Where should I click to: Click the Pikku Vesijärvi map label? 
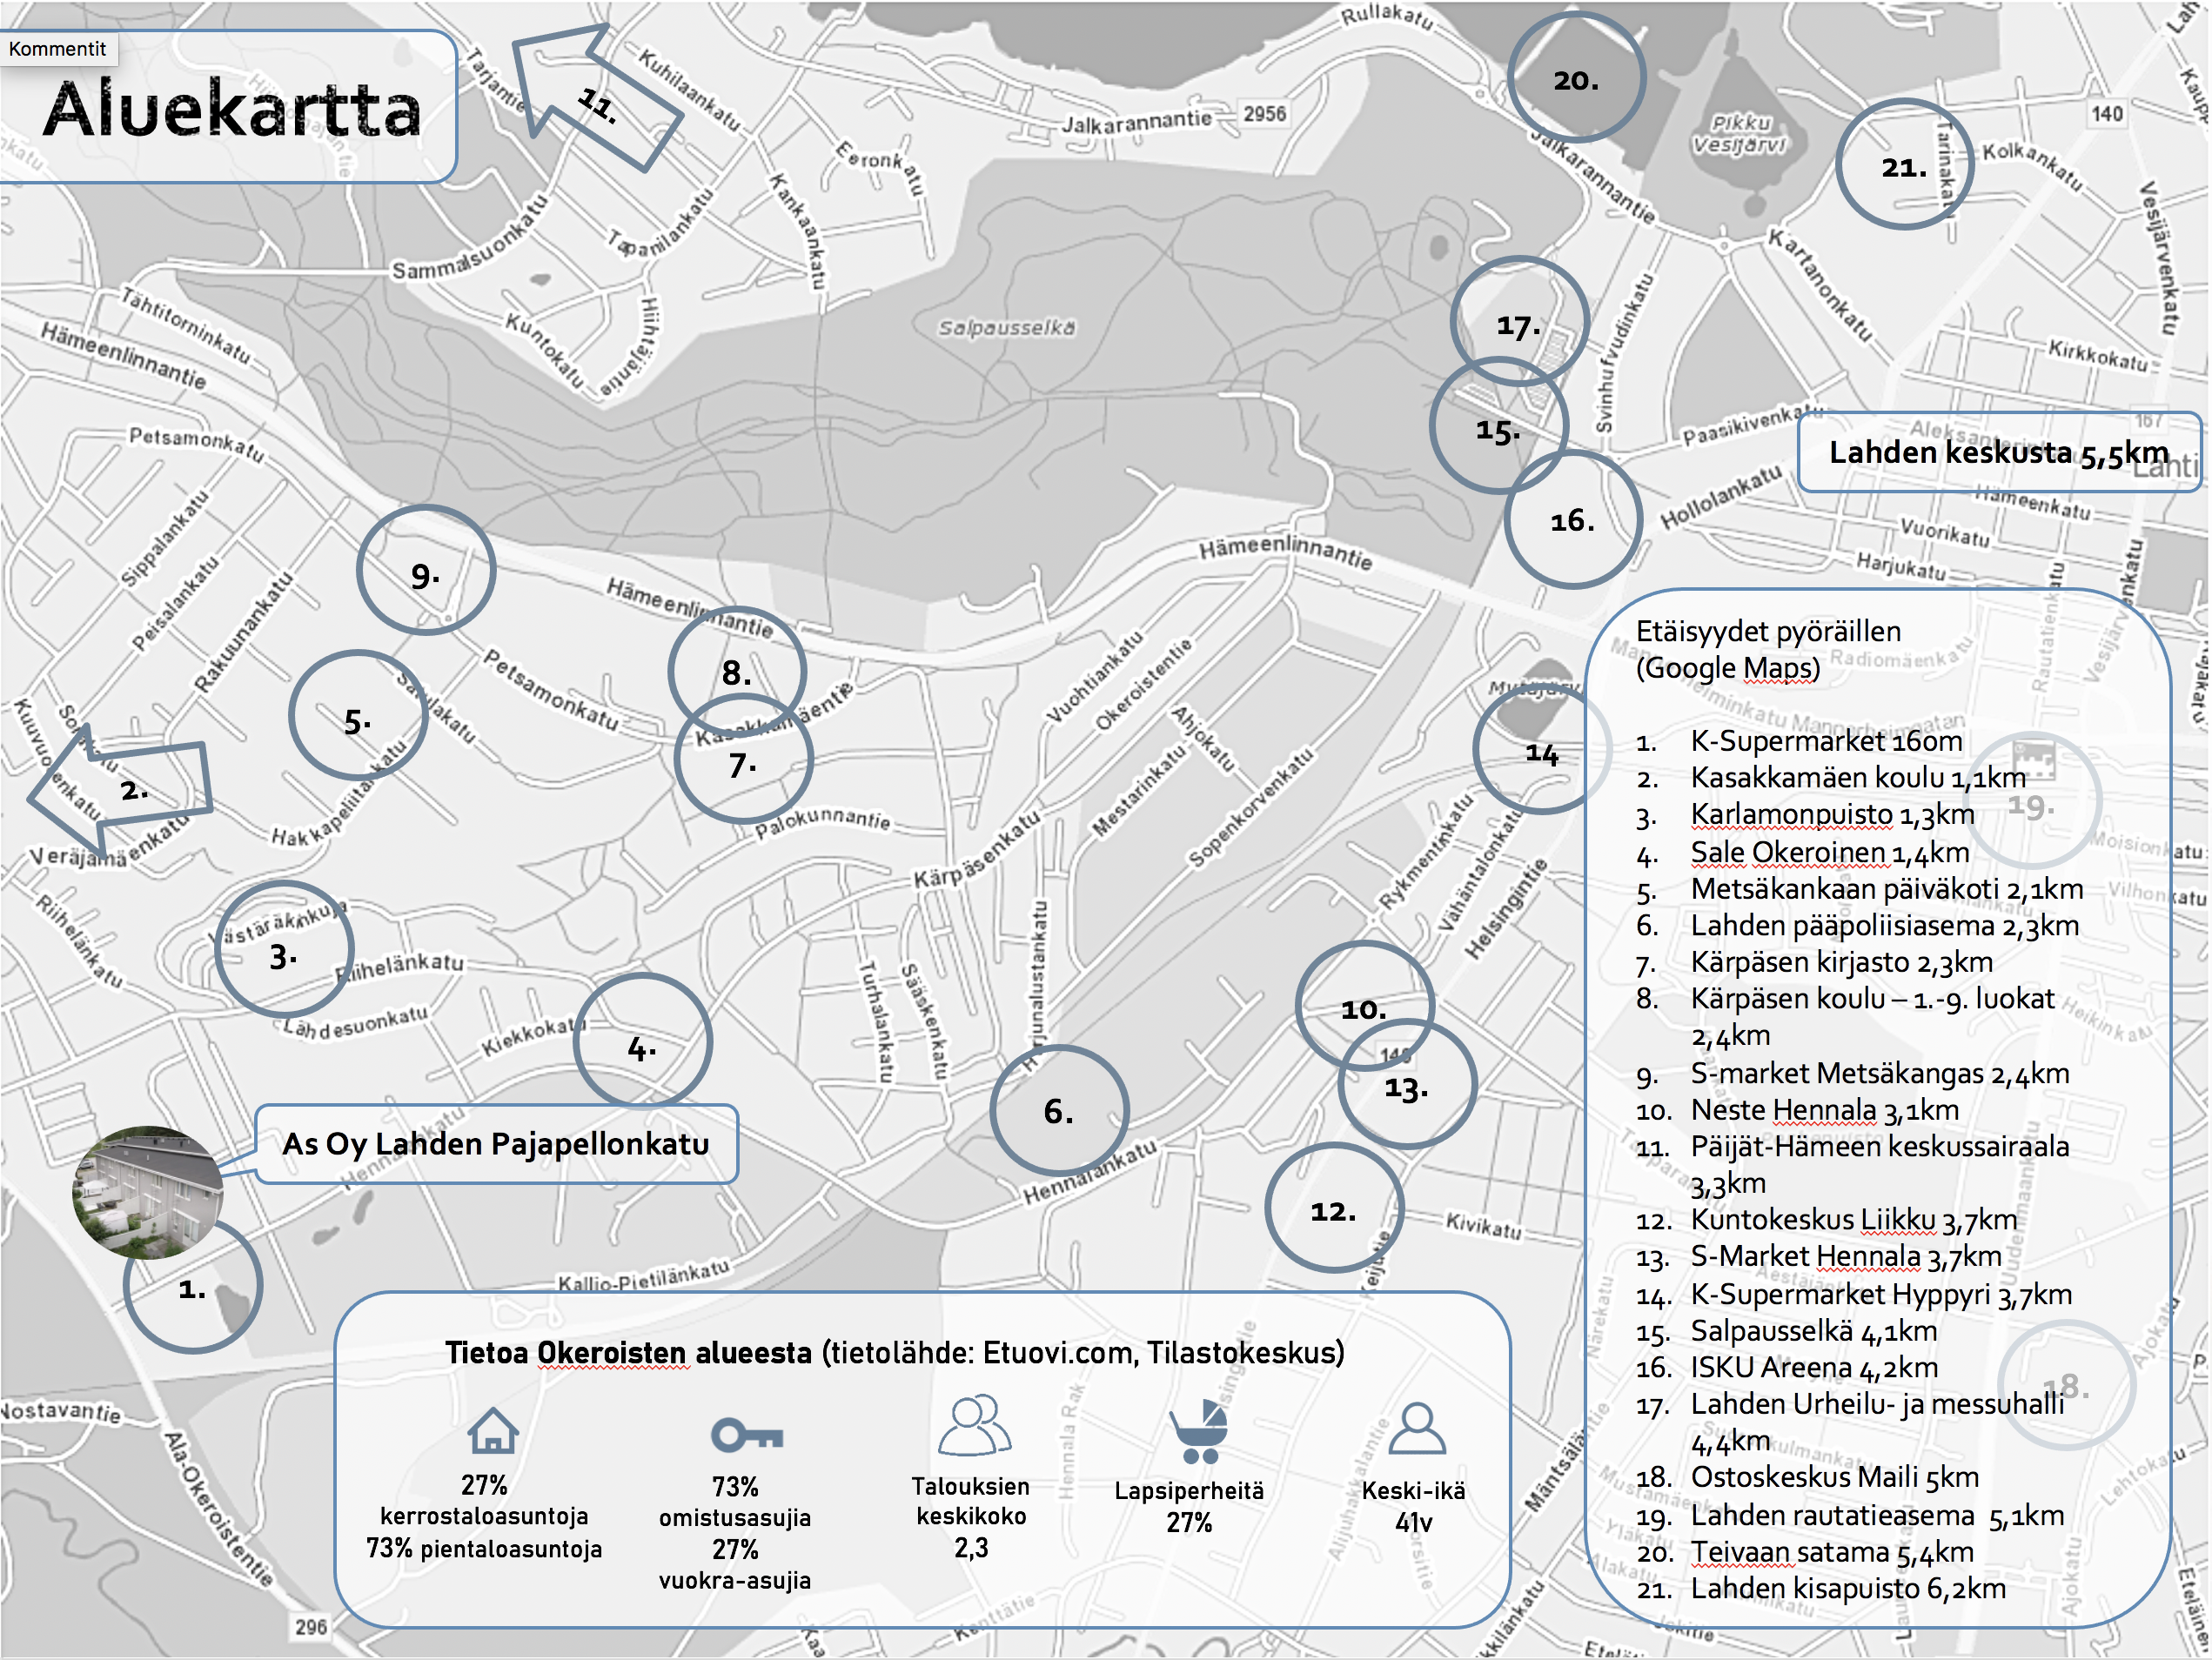[x=1741, y=134]
